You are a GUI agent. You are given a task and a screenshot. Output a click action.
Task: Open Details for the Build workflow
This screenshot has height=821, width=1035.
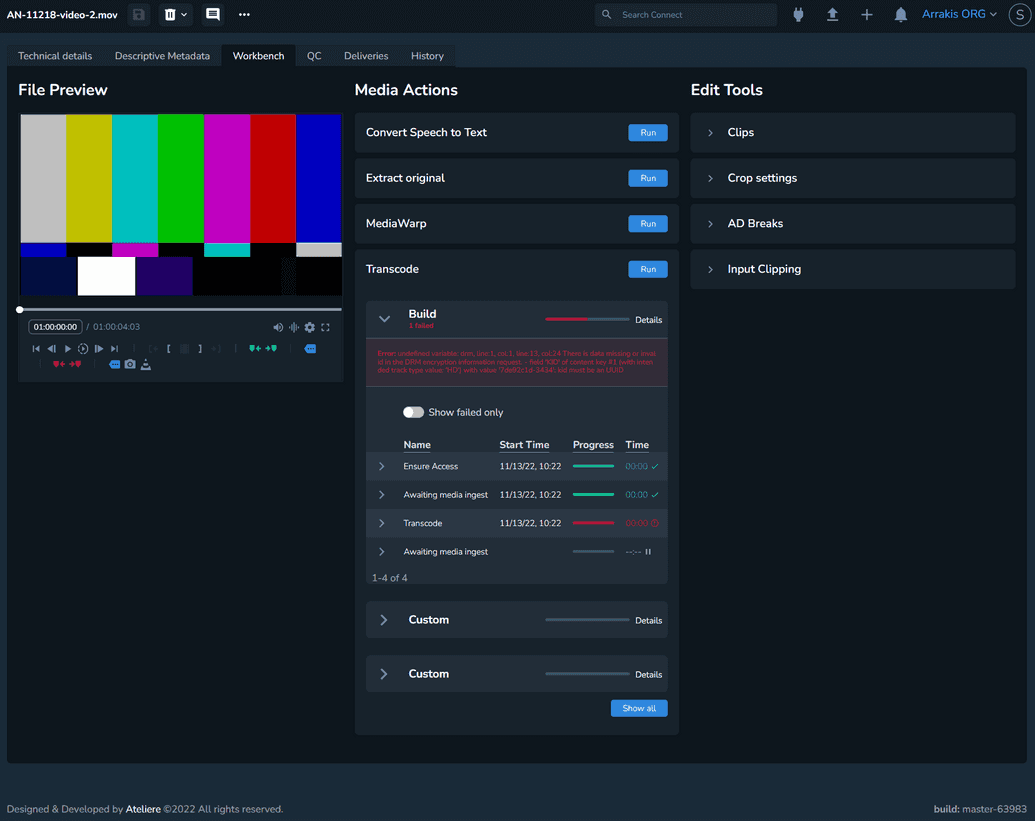click(x=648, y=320)
